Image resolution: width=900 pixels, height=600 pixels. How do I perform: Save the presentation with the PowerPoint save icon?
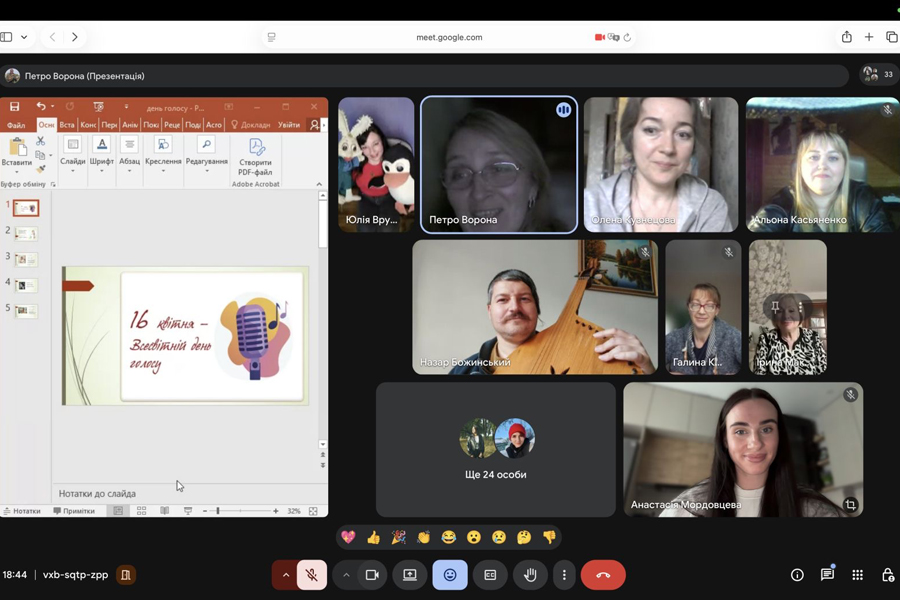click(x=14, y=106)
